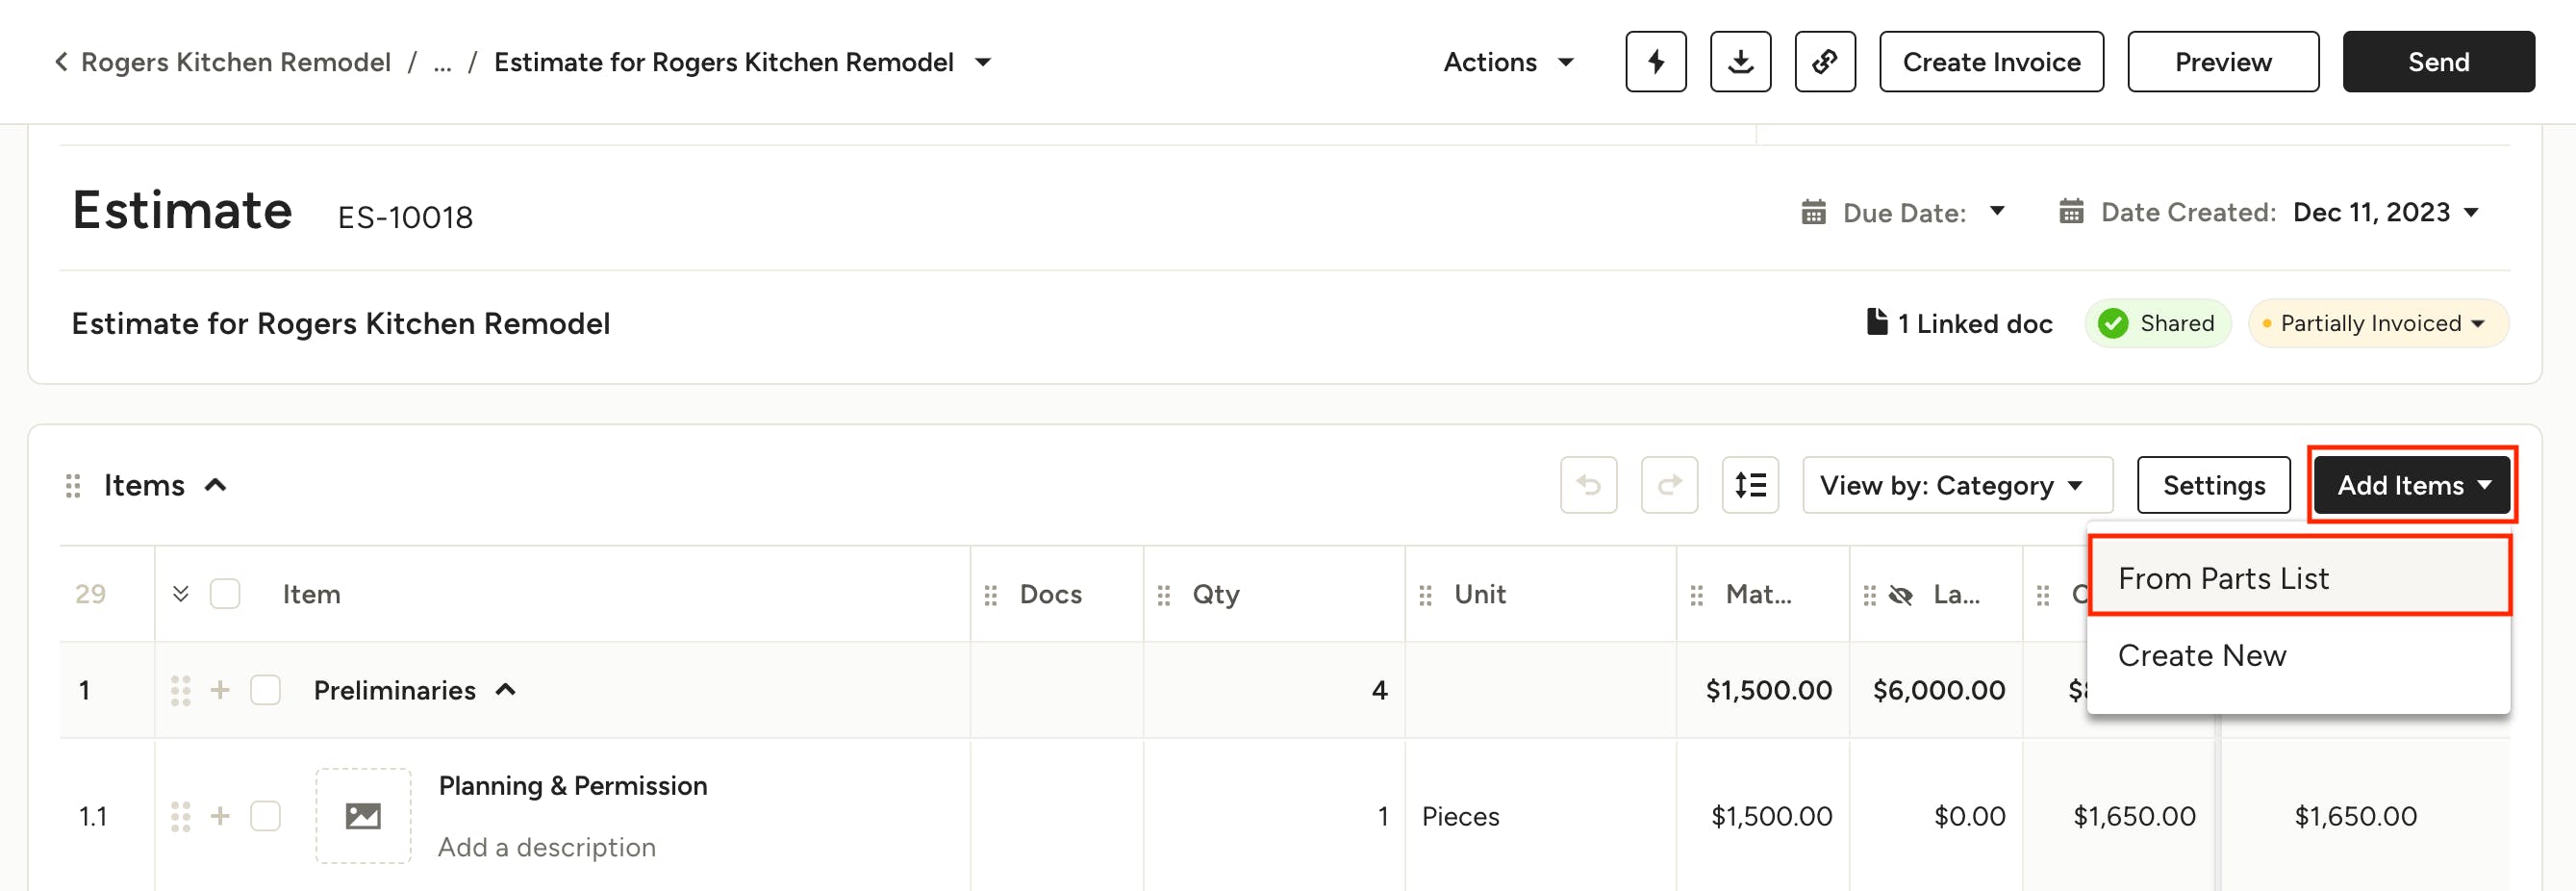The image size is (2576, 891).
Task: Toggle hidden eye icon on Labor column
Action: 1900,595
